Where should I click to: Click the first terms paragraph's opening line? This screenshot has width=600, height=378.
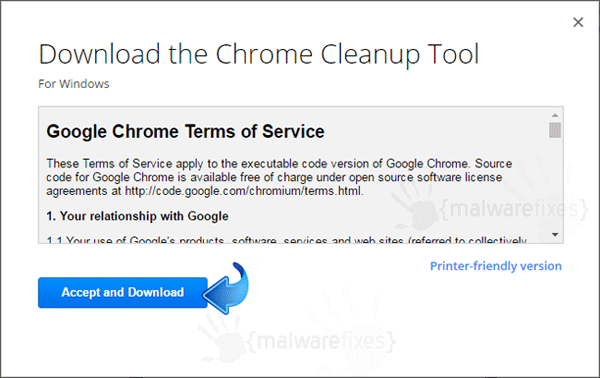[x=279, y=164]
